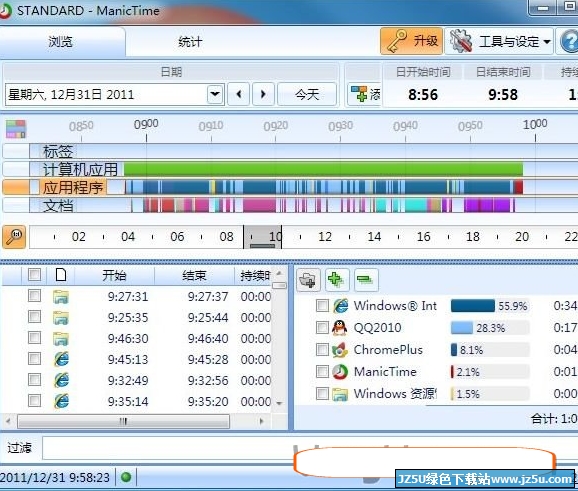
Task: Click the group folders icon button
Action: coord(308,280)
